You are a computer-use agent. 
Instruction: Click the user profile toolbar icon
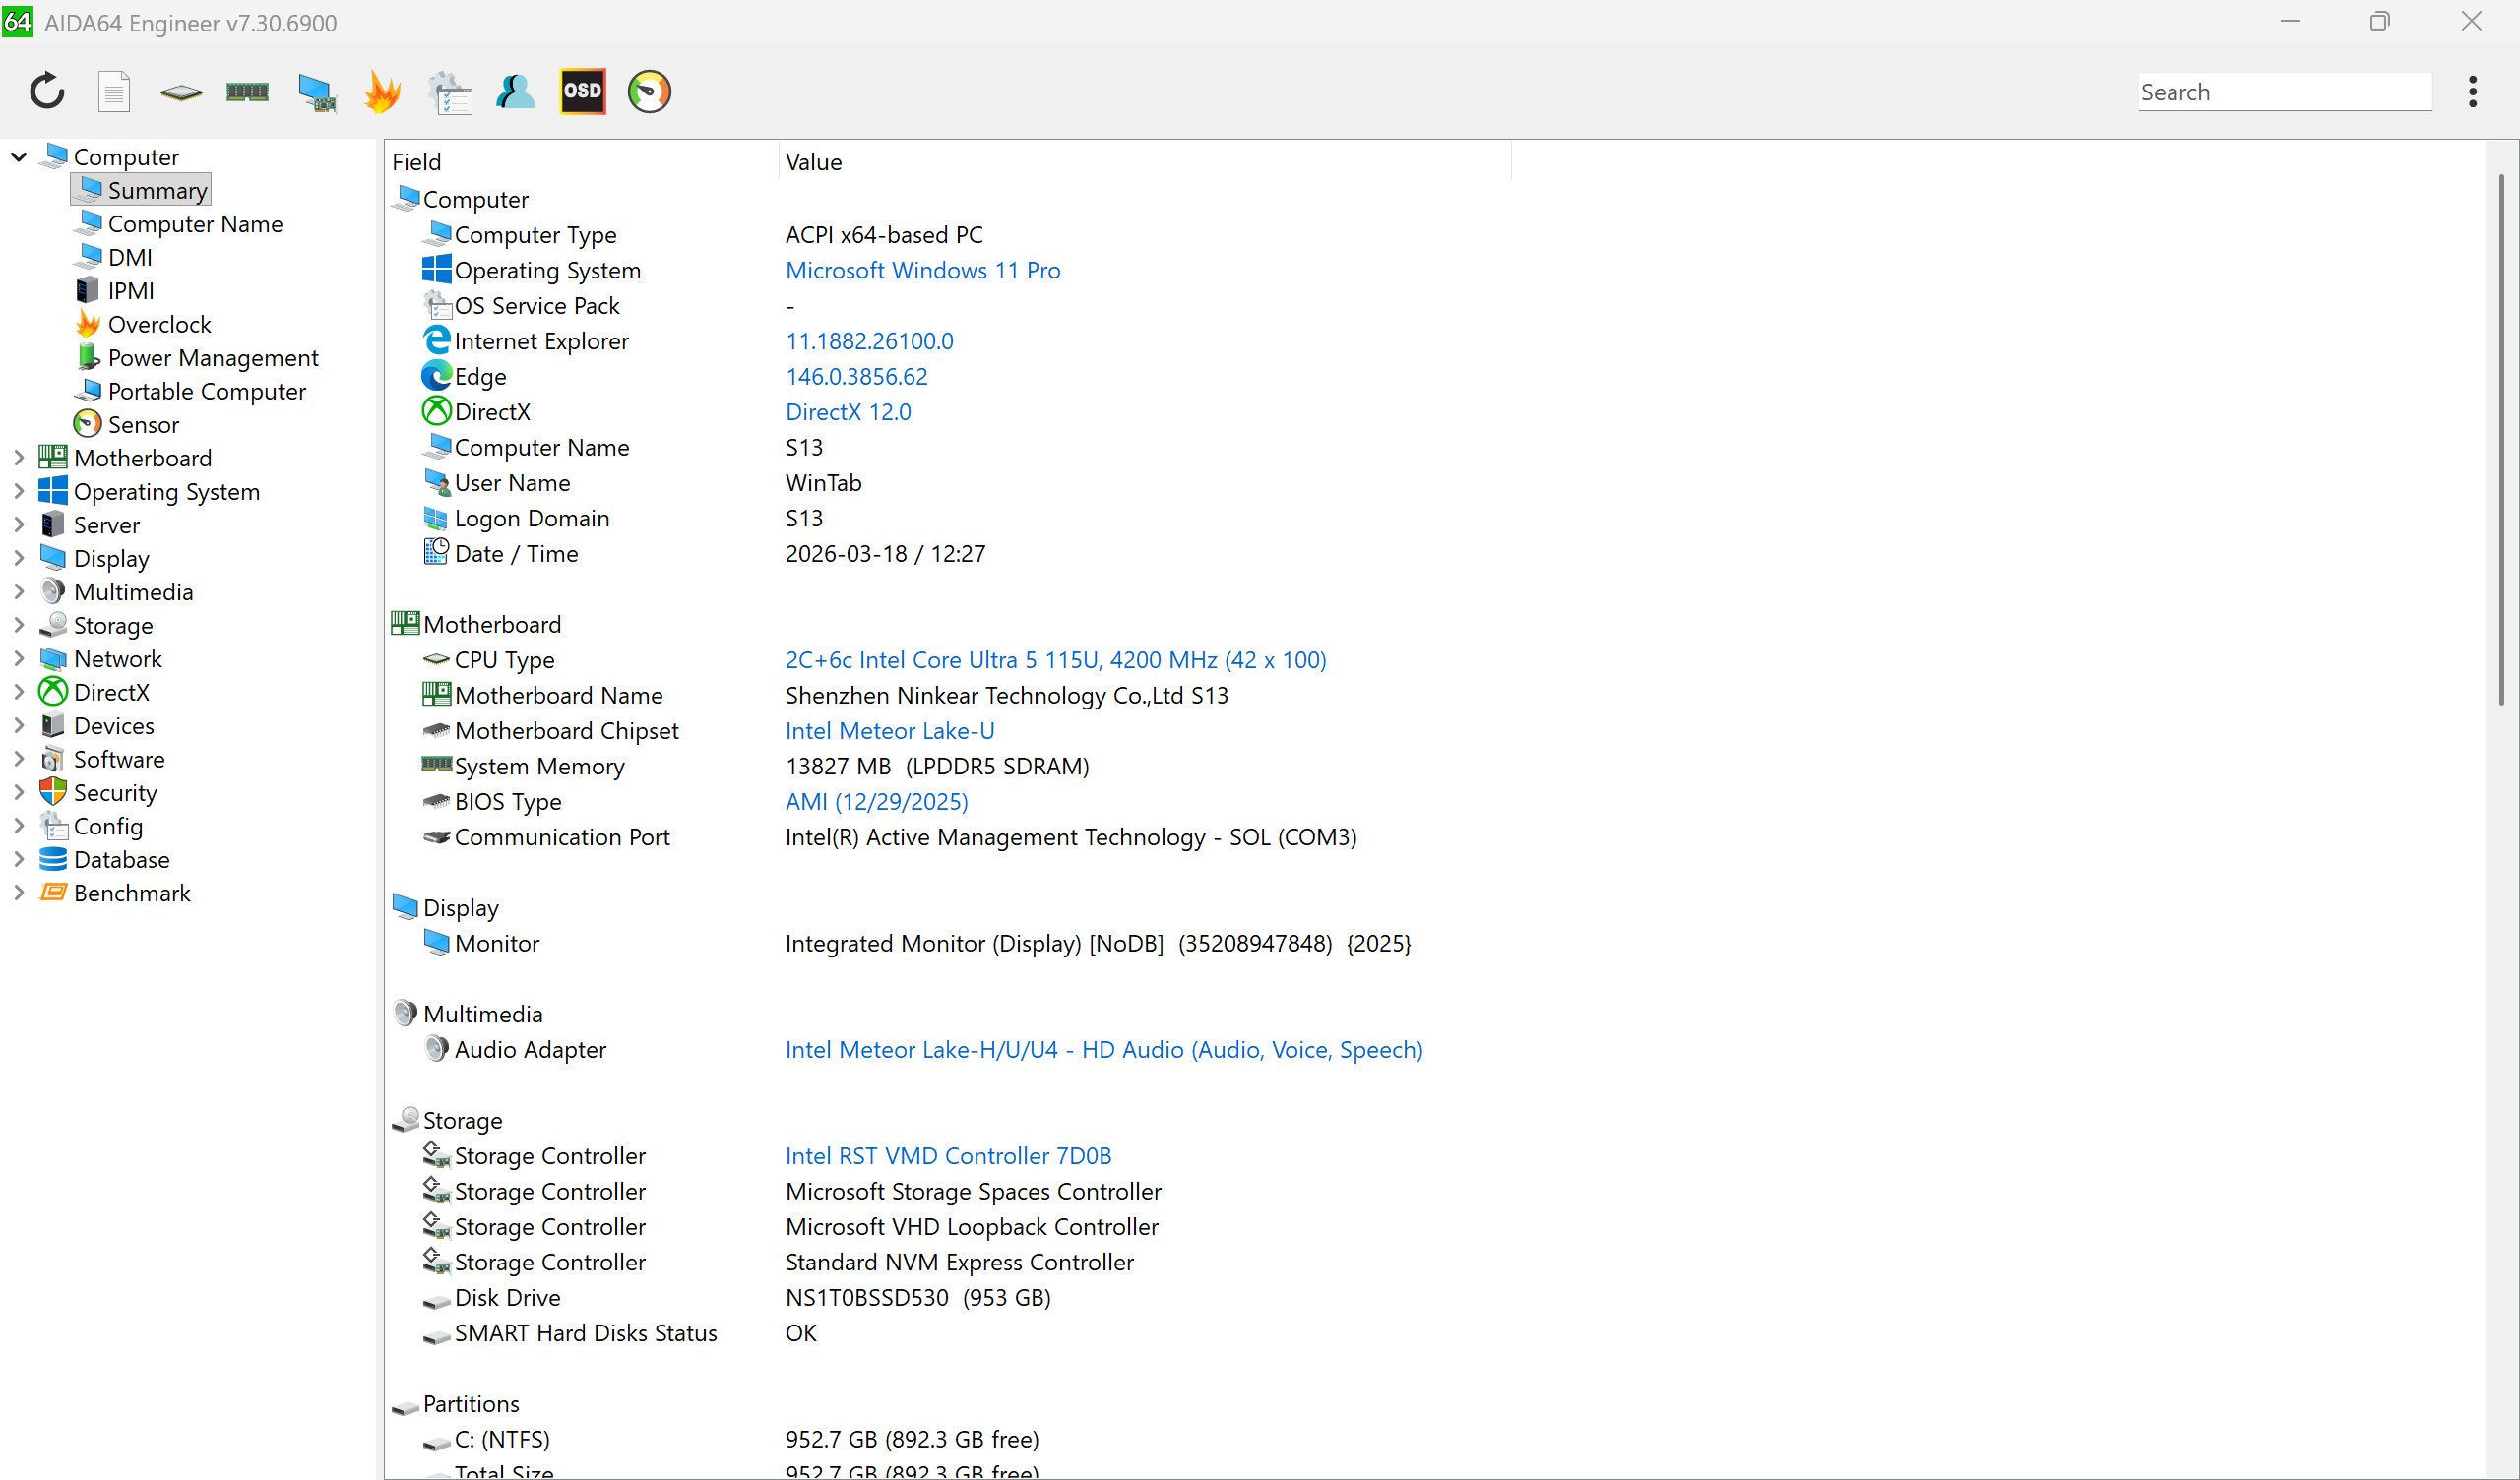coord(515,92)
